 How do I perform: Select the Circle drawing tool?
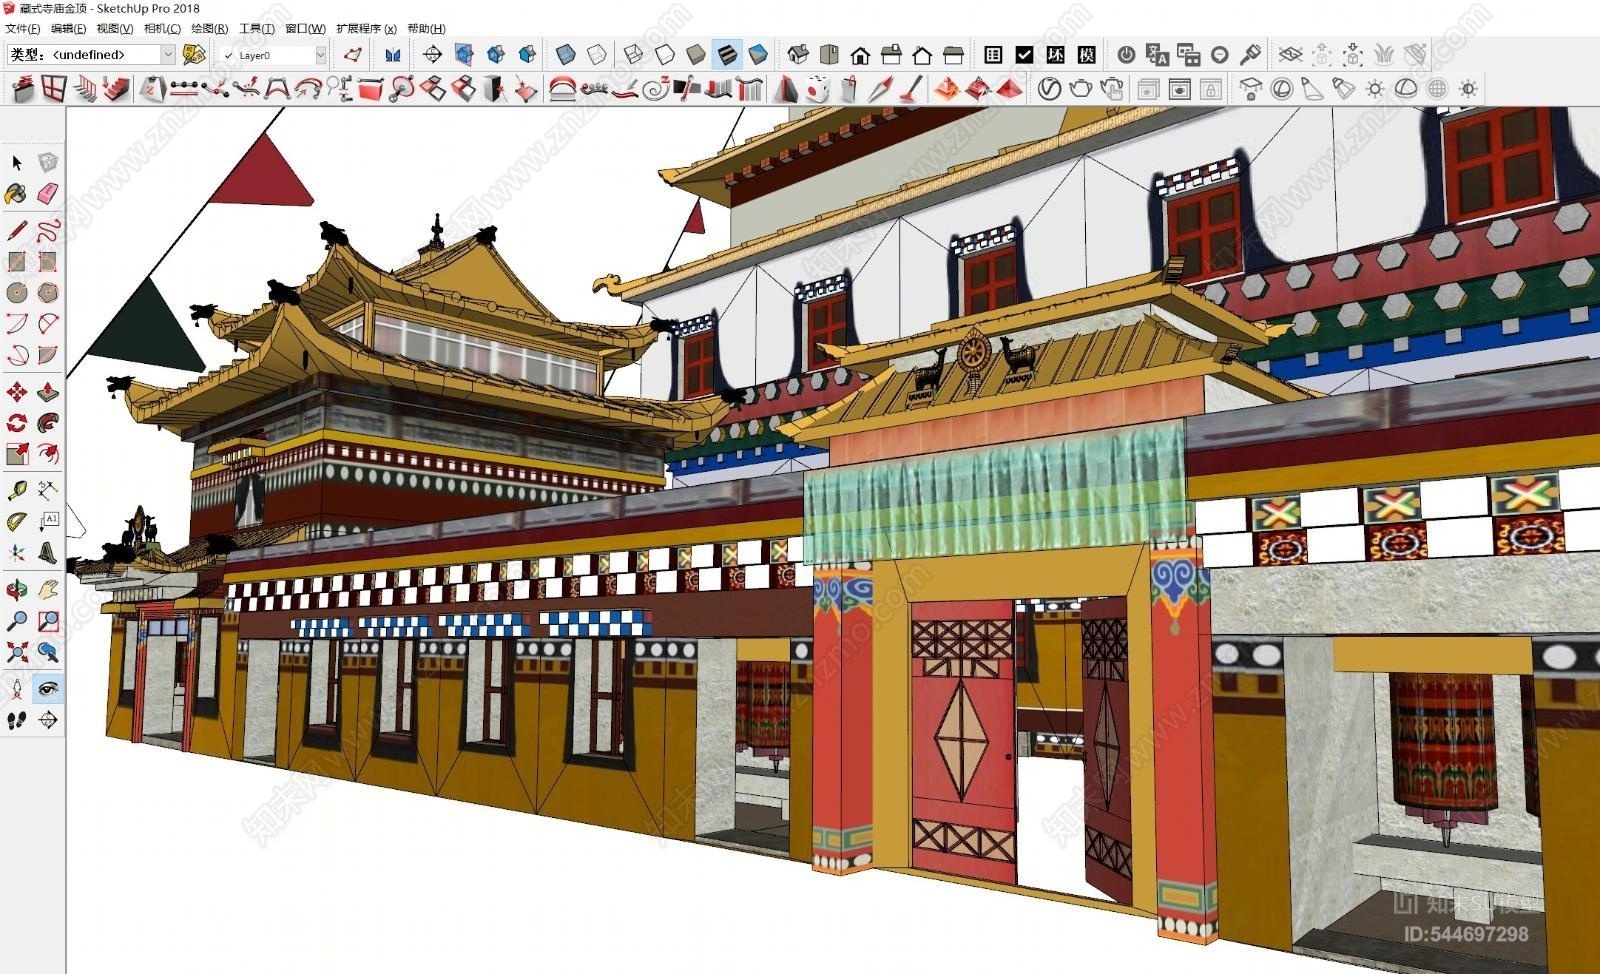pos(17,292)
